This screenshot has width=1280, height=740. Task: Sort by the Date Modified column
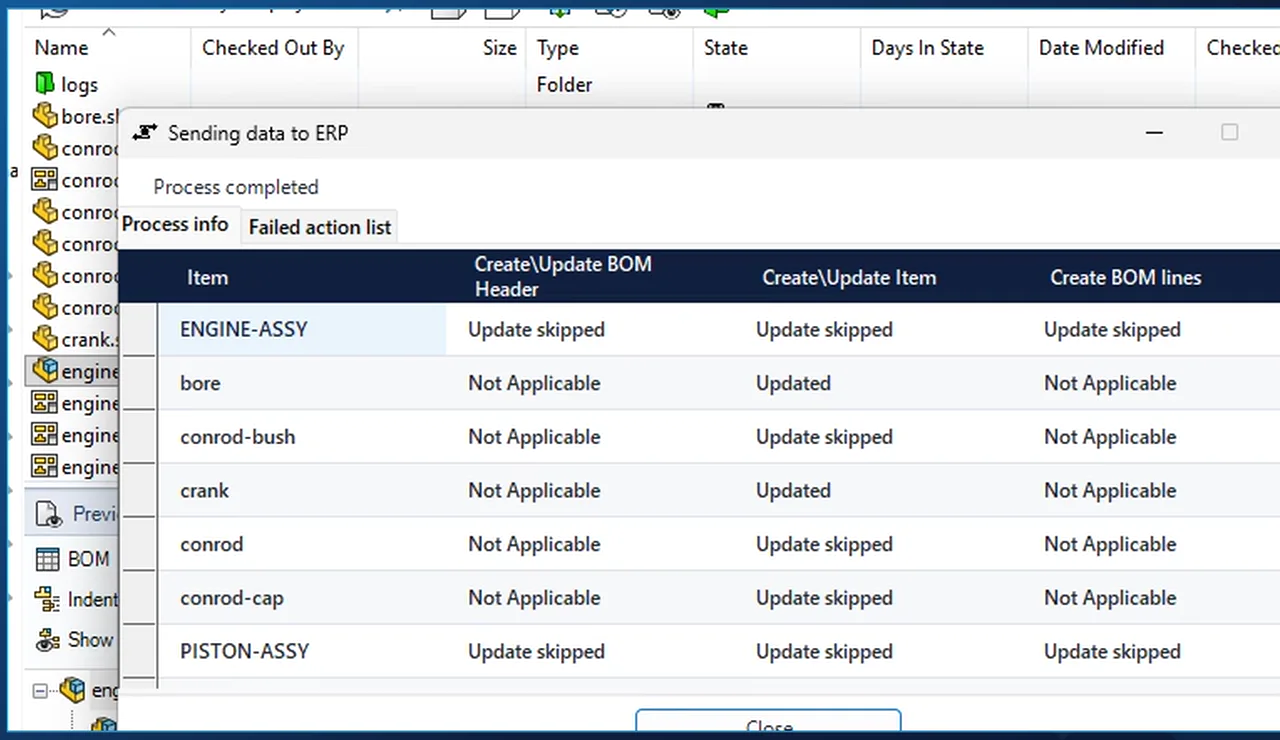click(1101, 48)
